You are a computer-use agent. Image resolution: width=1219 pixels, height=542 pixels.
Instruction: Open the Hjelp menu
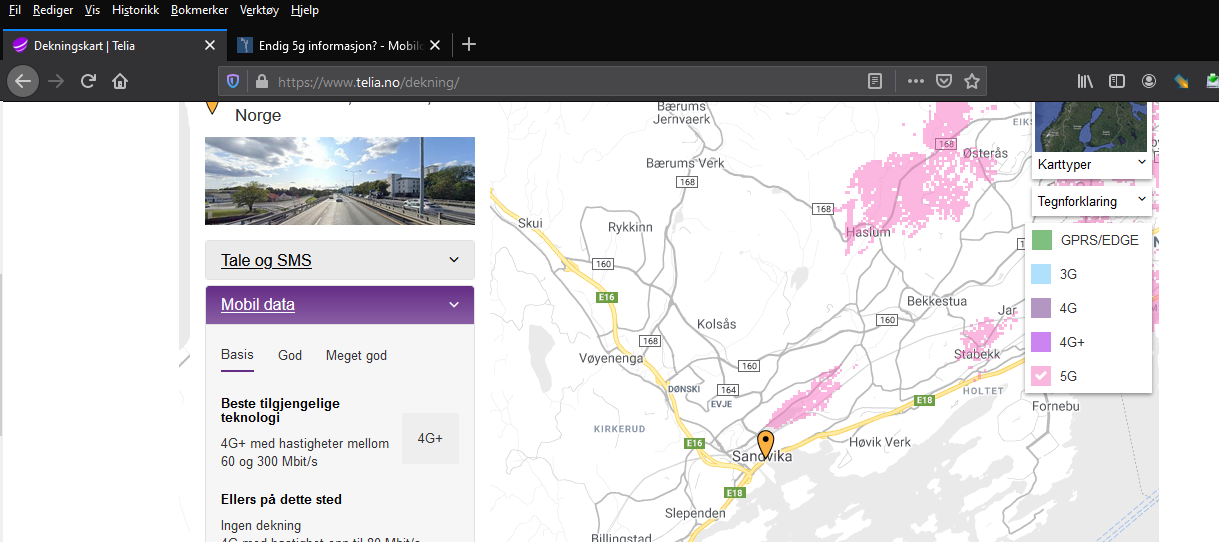(305, 10)
